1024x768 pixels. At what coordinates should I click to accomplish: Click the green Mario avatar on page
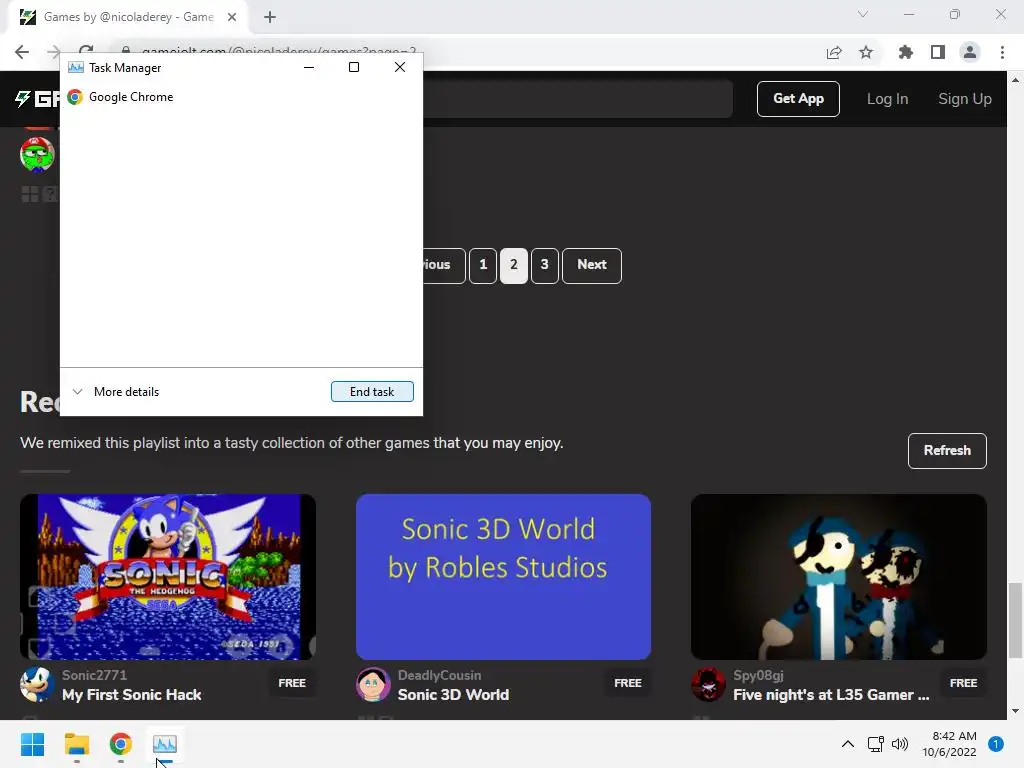37,155
